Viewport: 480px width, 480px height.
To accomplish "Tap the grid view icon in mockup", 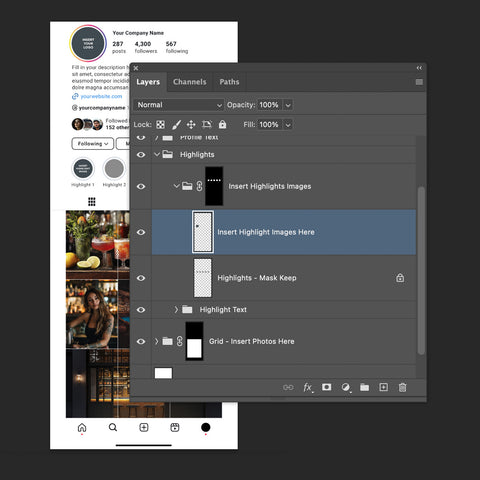I will (x=92, y=202).
